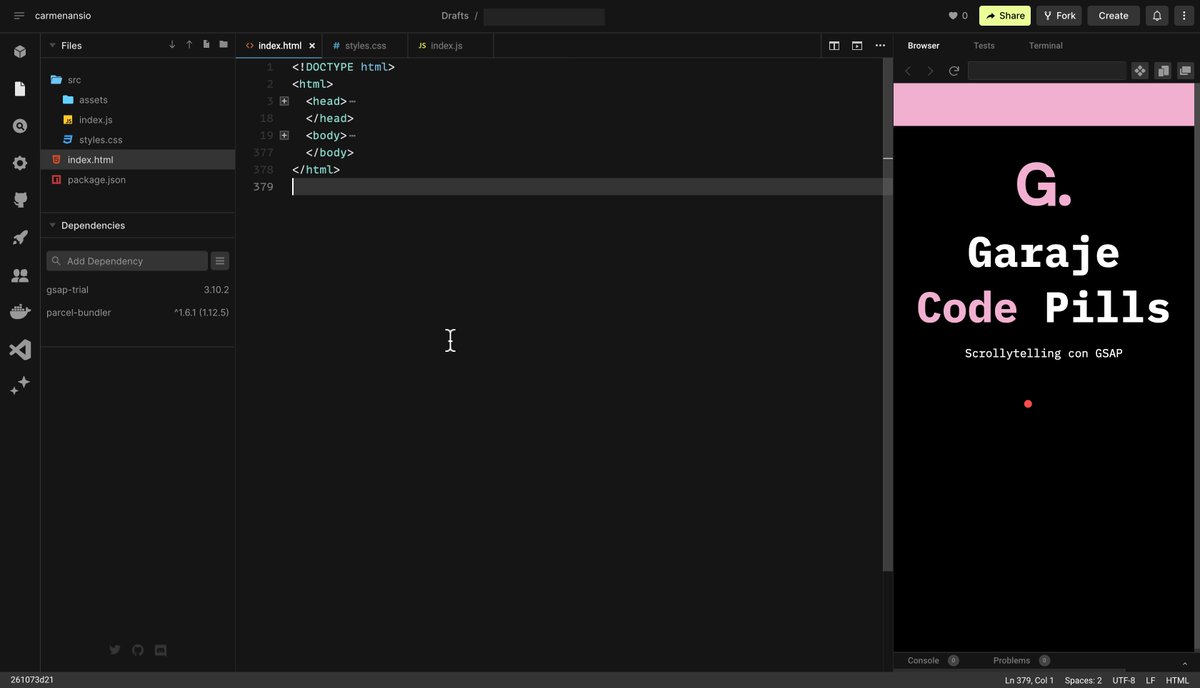Go forward in the preview browser
The width and height of the screenshot is (1200, 688).
(x=931, y=71)
